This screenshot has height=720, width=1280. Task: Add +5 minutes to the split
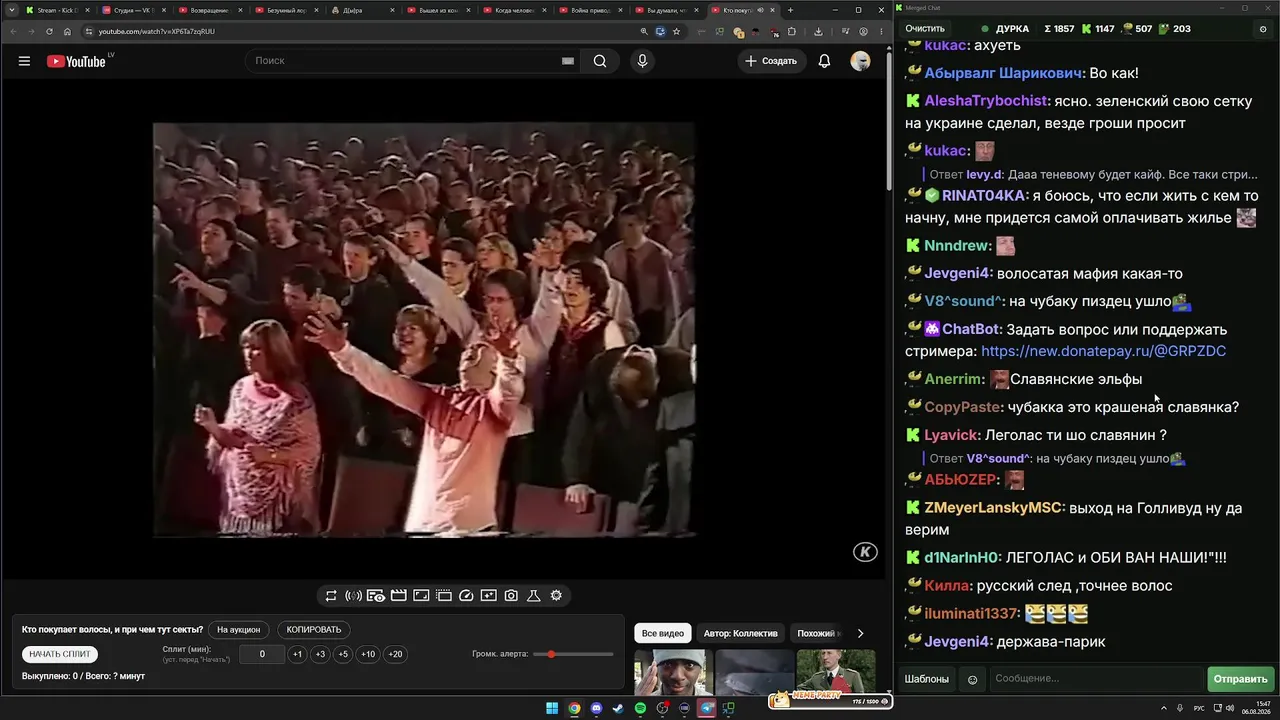tap(343, 654)
